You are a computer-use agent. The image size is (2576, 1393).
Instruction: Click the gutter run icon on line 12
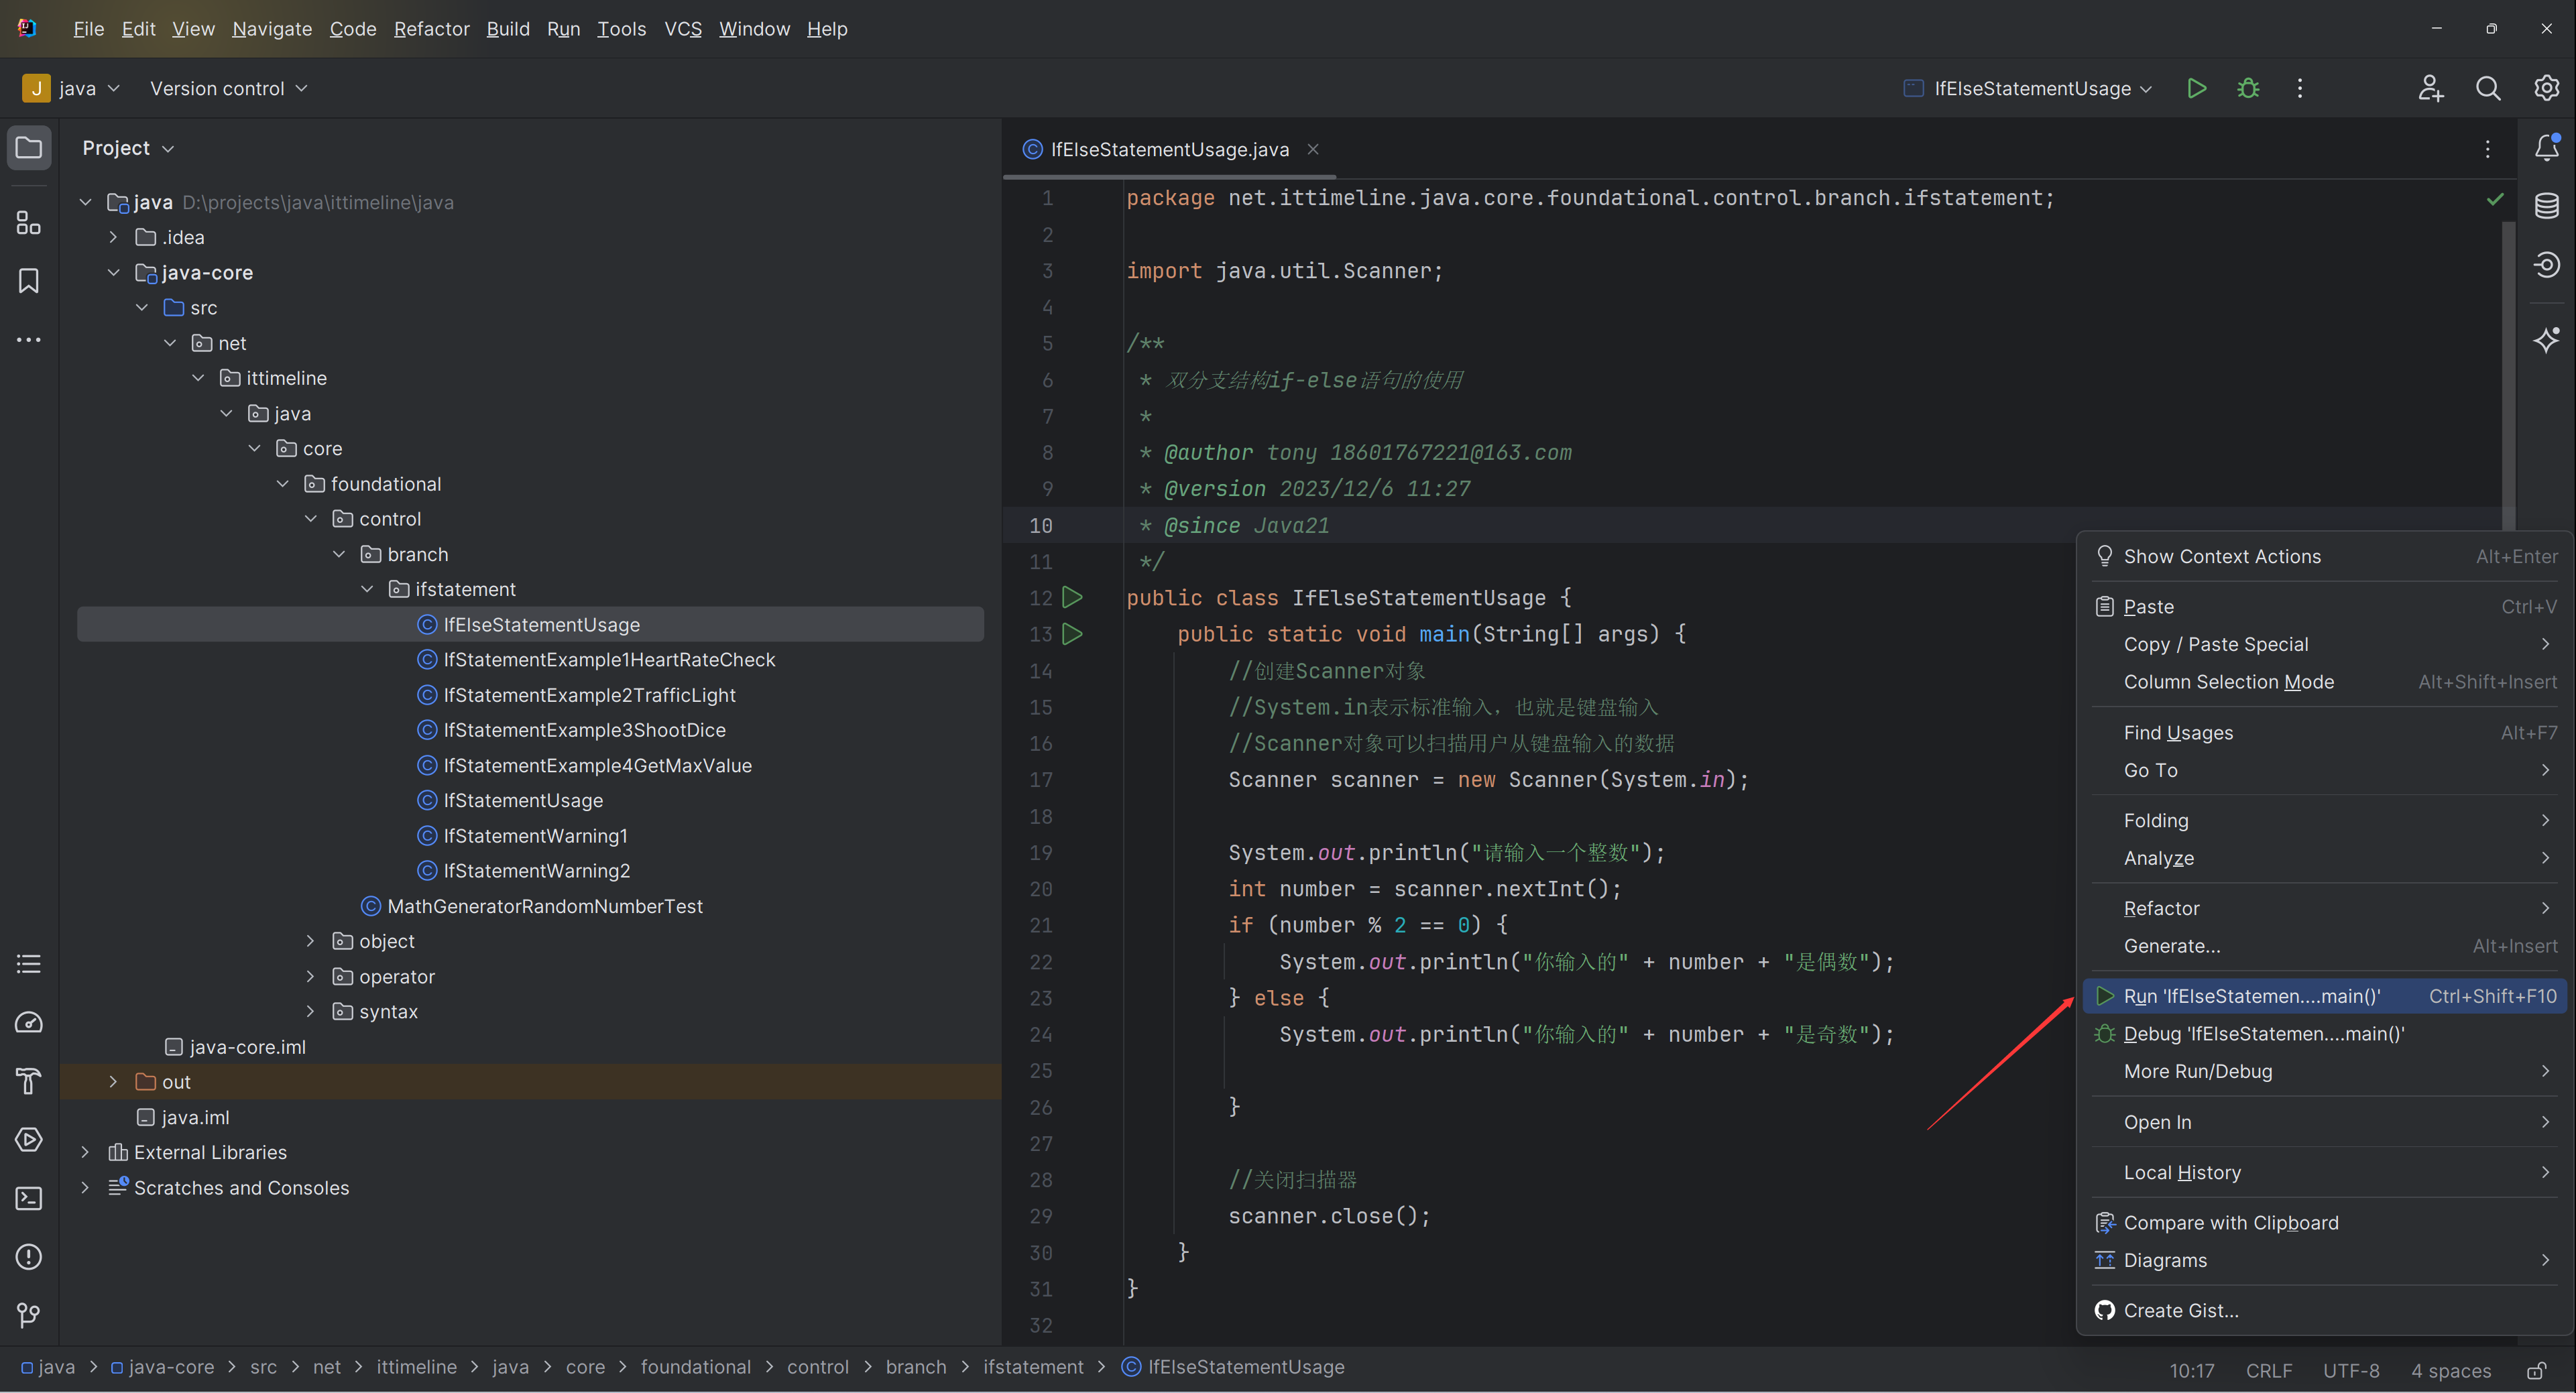(1072, 597)
